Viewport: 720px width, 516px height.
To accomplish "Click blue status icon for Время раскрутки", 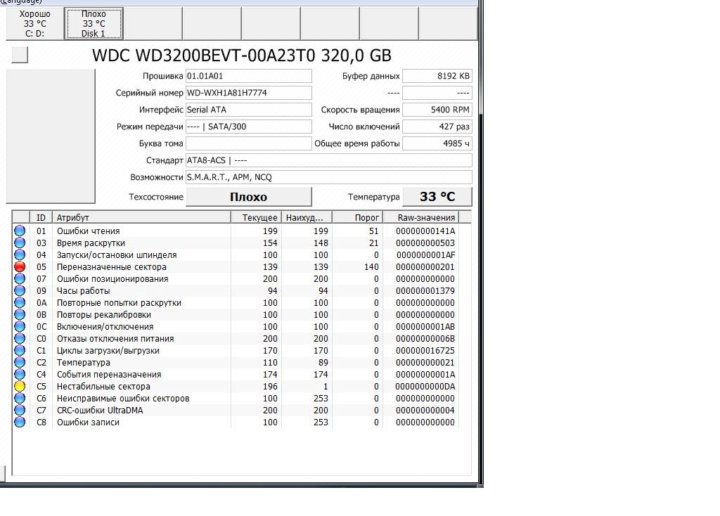I will tap(19, 243).
